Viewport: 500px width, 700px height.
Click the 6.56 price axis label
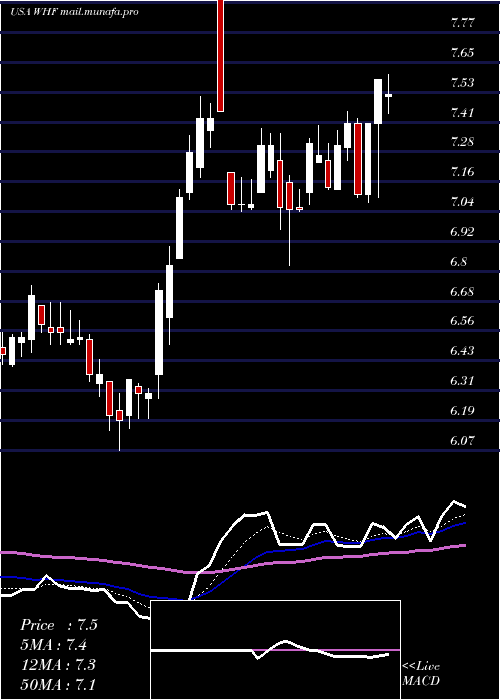point(462,321)
